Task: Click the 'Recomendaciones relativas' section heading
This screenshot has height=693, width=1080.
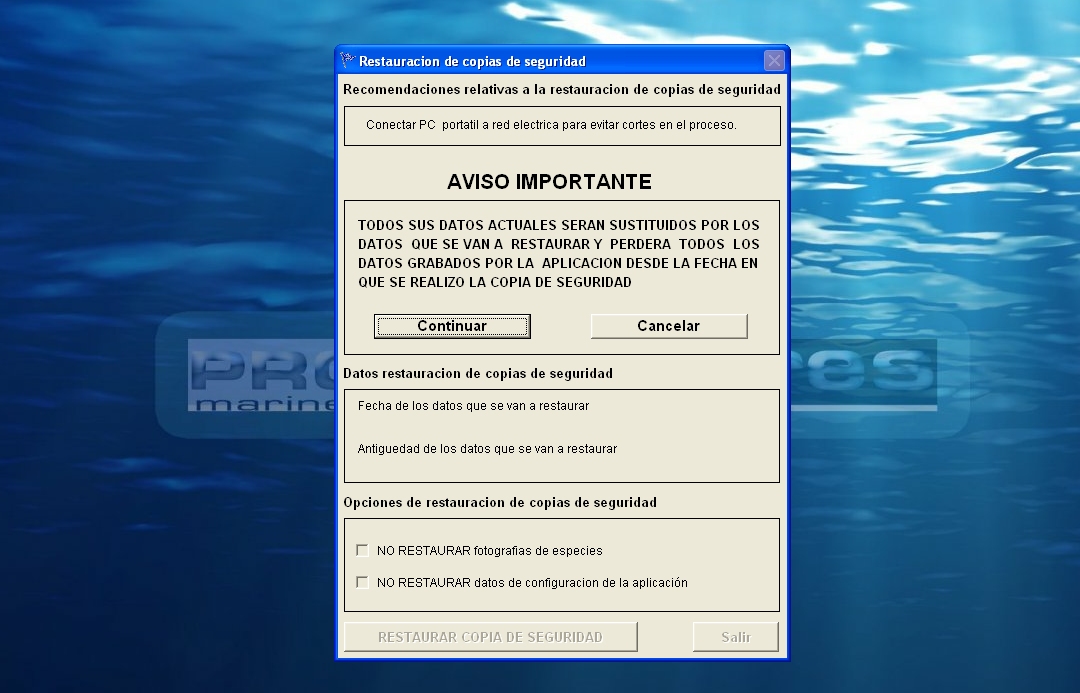Action: (561, 89)
